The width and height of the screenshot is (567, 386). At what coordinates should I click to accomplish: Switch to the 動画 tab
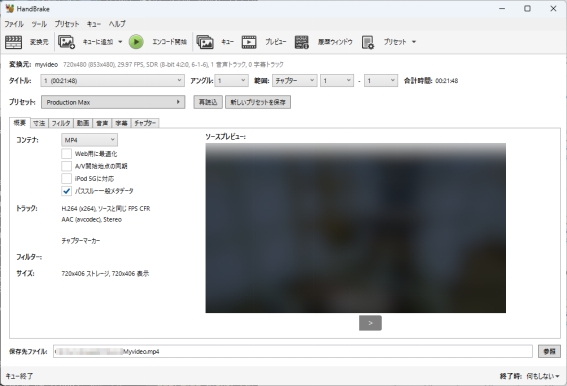coord(83,123)
